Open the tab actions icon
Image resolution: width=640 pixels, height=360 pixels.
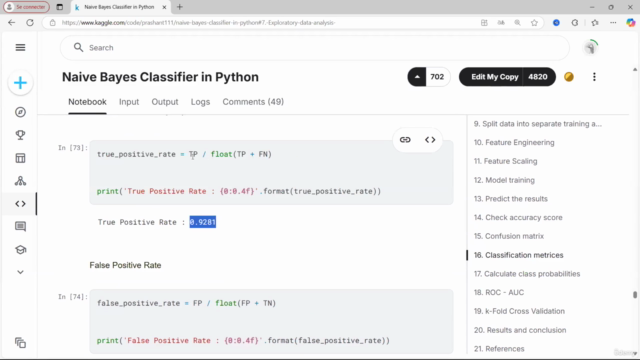tap(60, 7)
